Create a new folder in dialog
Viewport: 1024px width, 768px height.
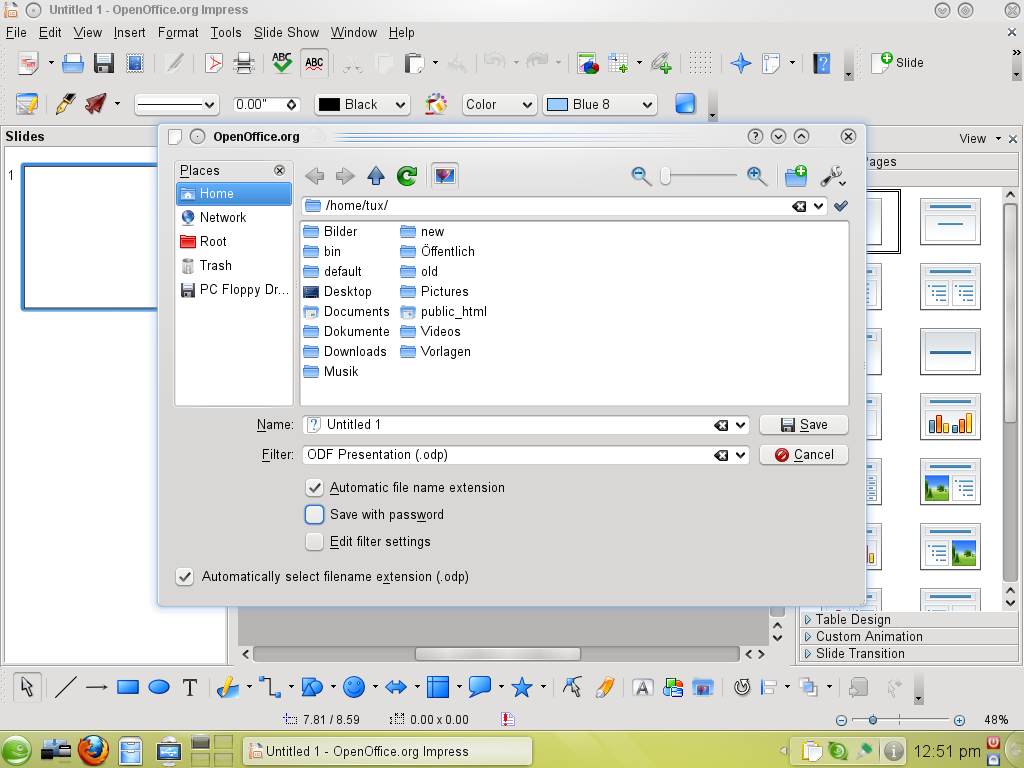pyautogui.click(x=795, y=176)
